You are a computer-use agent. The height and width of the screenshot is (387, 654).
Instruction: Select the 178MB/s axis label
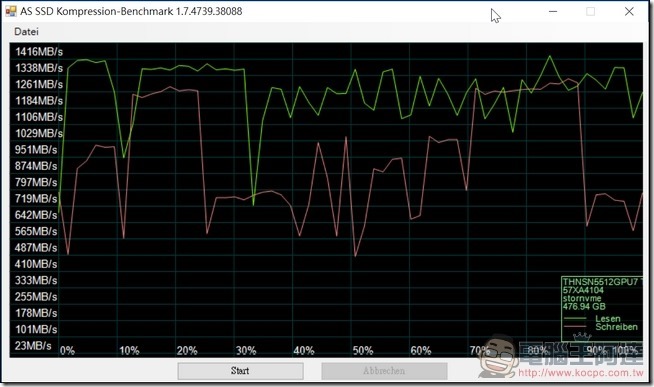(36, 313)
